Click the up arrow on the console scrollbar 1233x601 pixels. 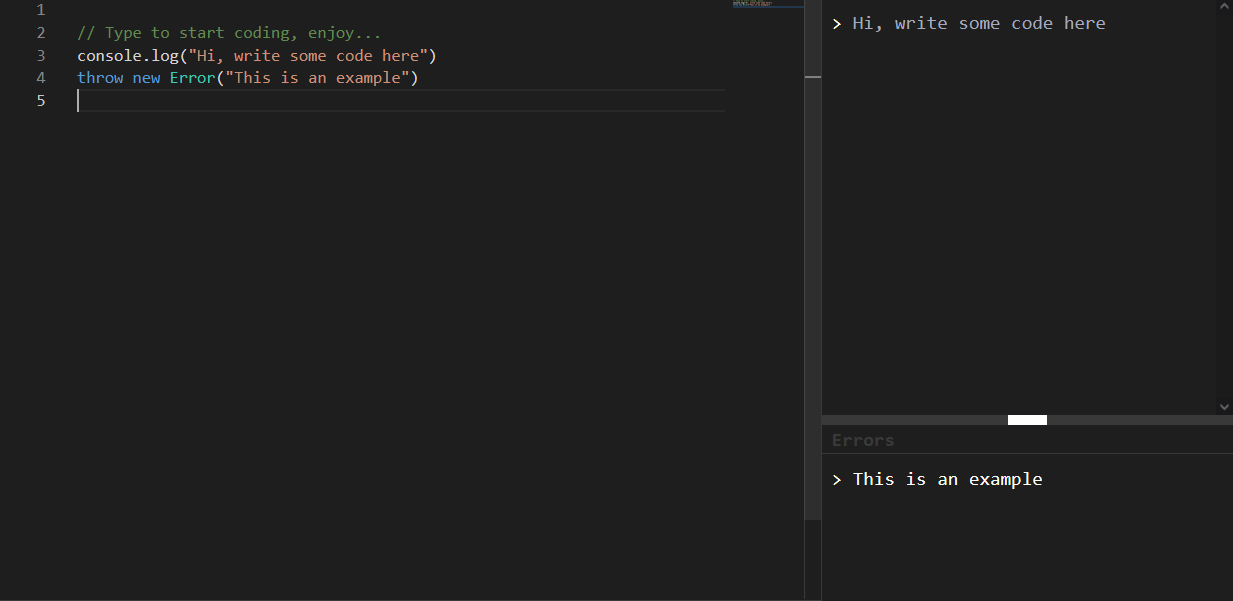pyautogui.click(x=1224, y=5)
